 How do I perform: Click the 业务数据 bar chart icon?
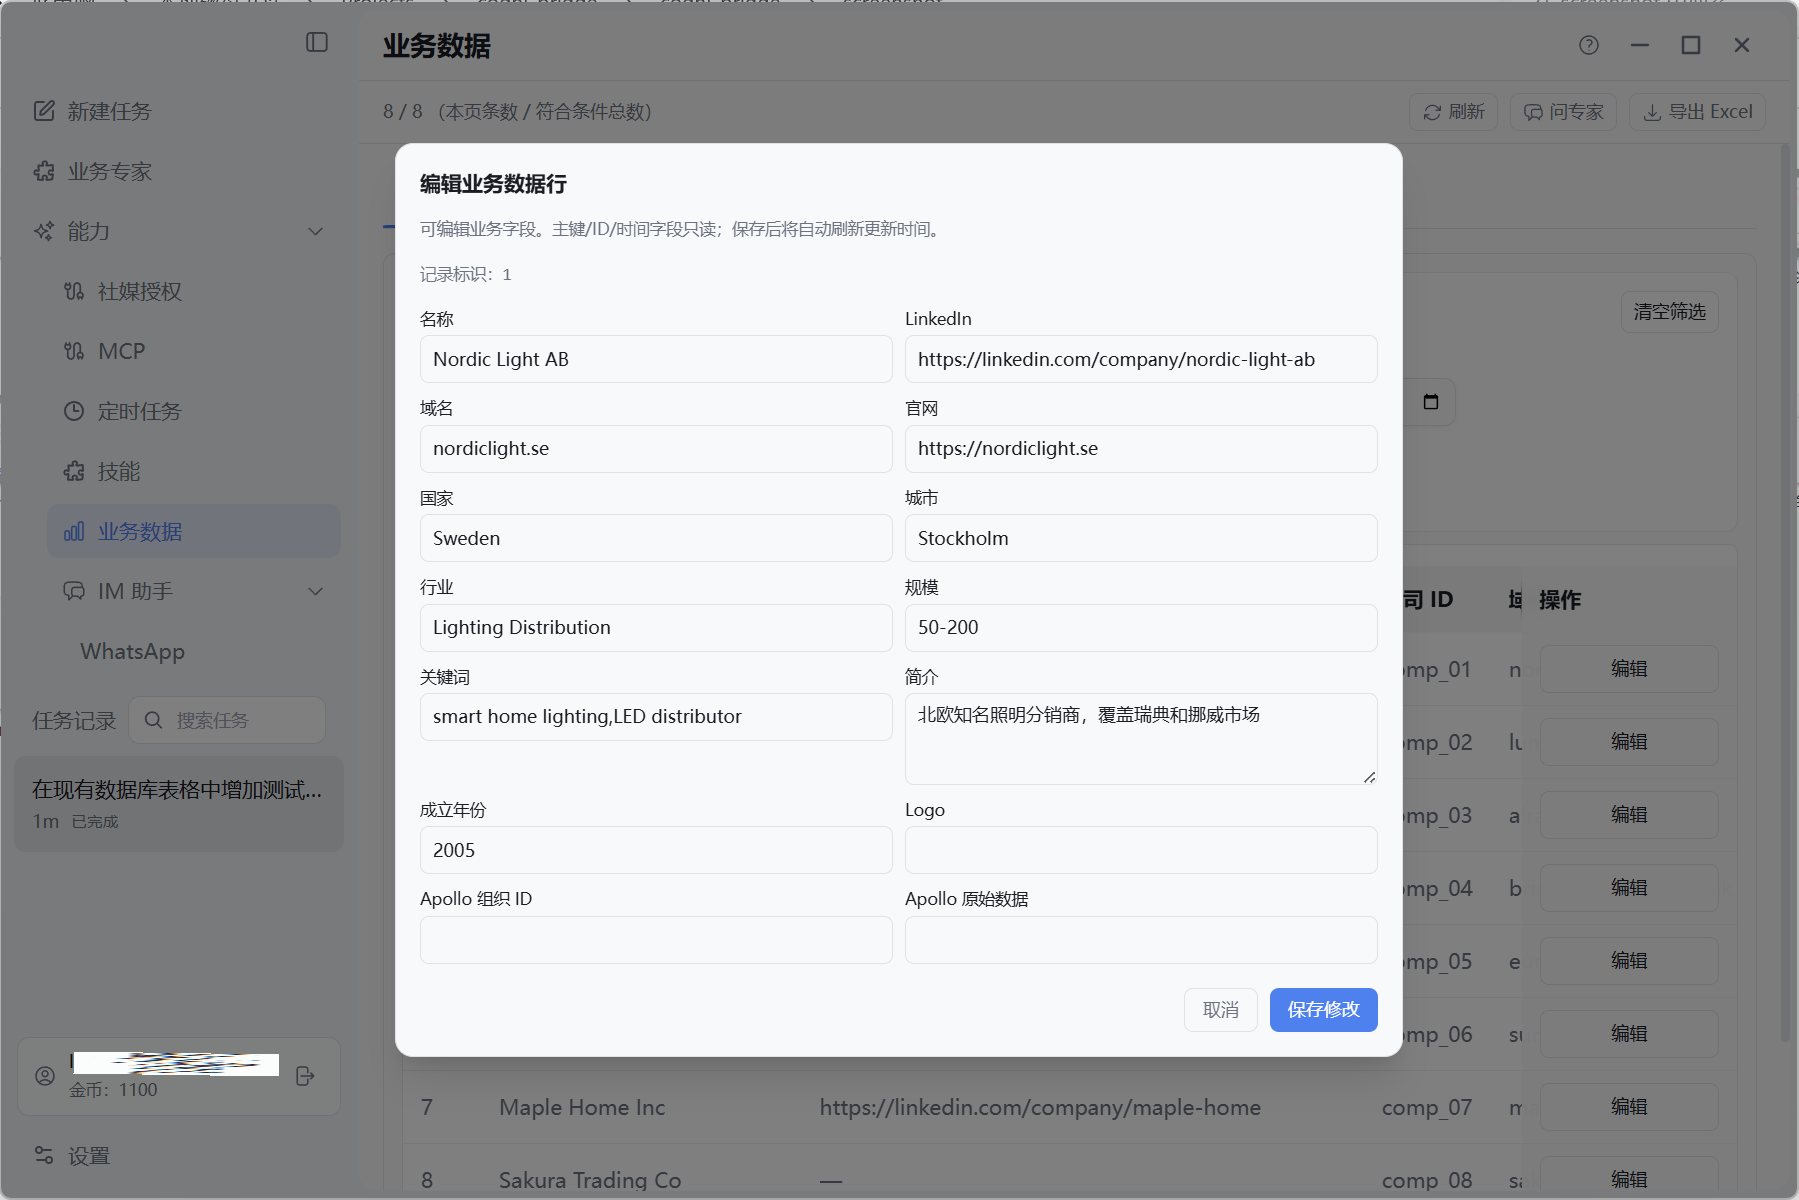pyautogui.click(x=74, y=531)
